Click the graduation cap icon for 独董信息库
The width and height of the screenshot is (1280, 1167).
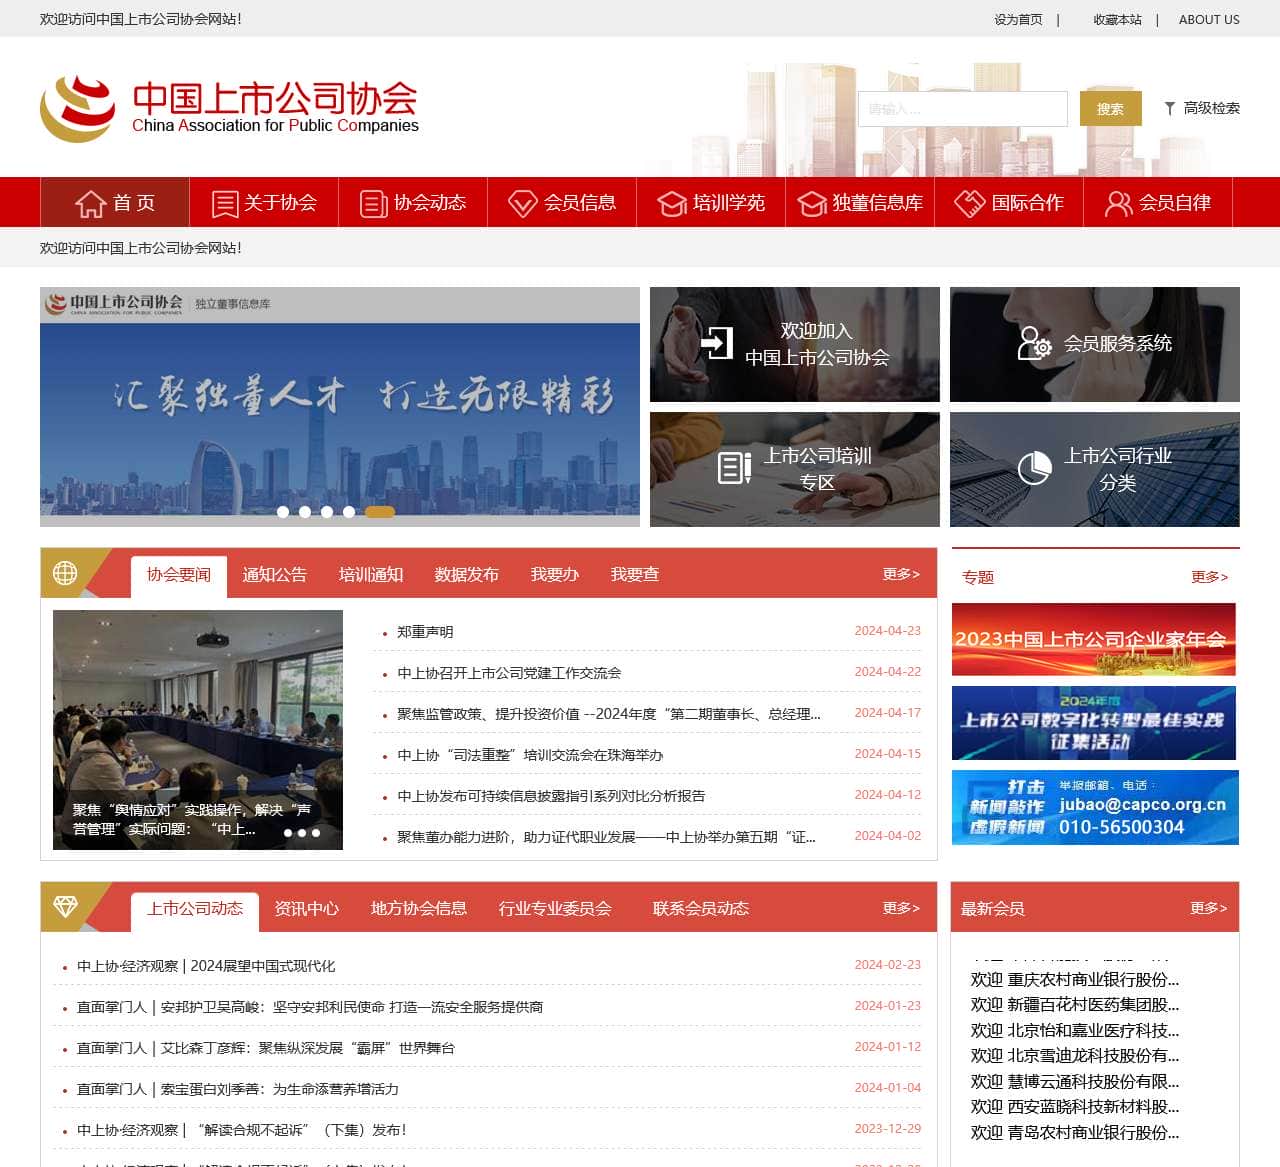(x=811, y=203)
